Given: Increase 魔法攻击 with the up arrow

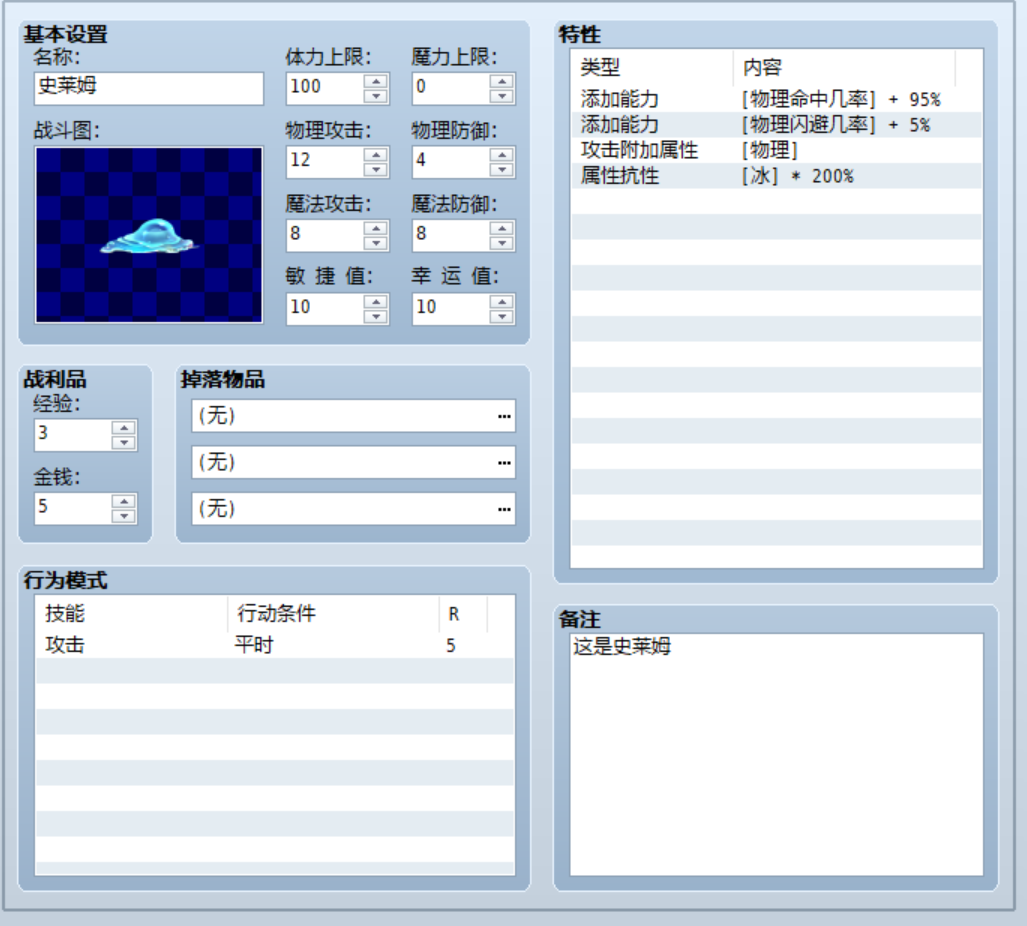Looking at the screenshot, I should click(376, 228).
